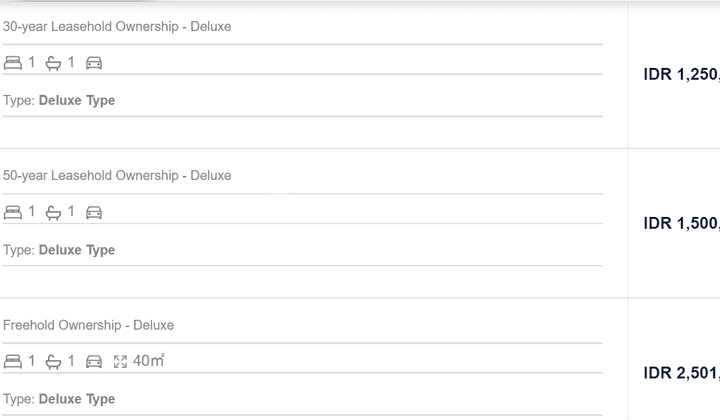
Task: Select the IDR 1,500 price
Action: pos(681,224)
